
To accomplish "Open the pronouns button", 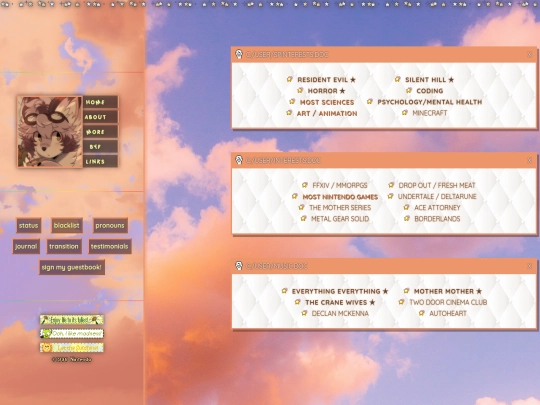I will click(110, 226).
